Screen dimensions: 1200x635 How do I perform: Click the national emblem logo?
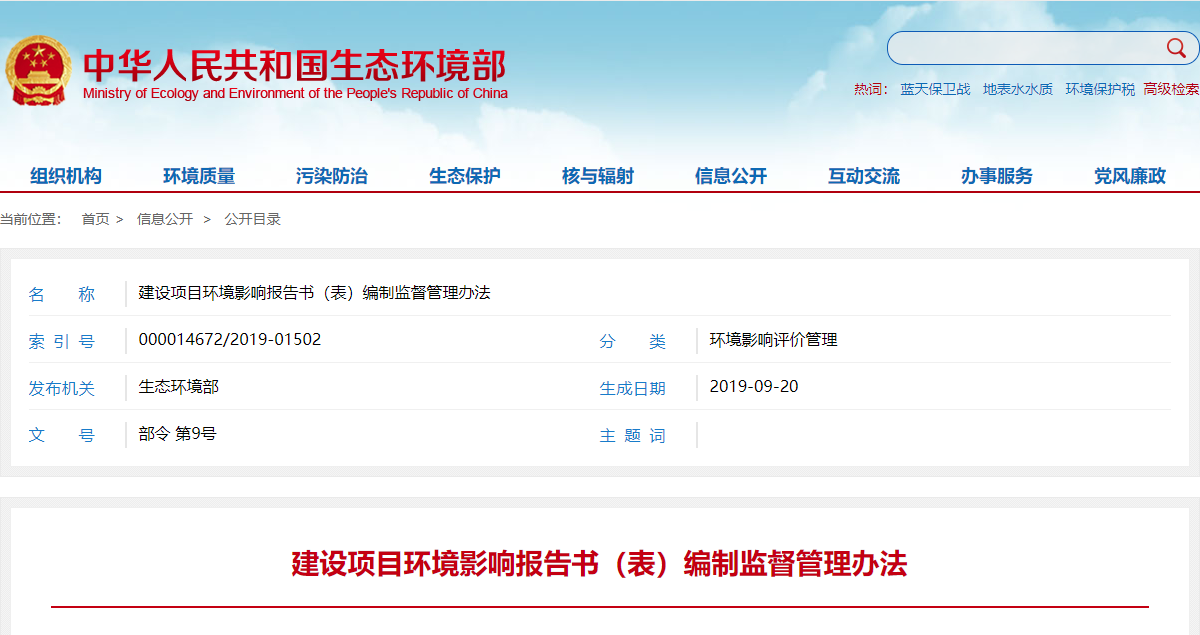[x=38, y=70]
